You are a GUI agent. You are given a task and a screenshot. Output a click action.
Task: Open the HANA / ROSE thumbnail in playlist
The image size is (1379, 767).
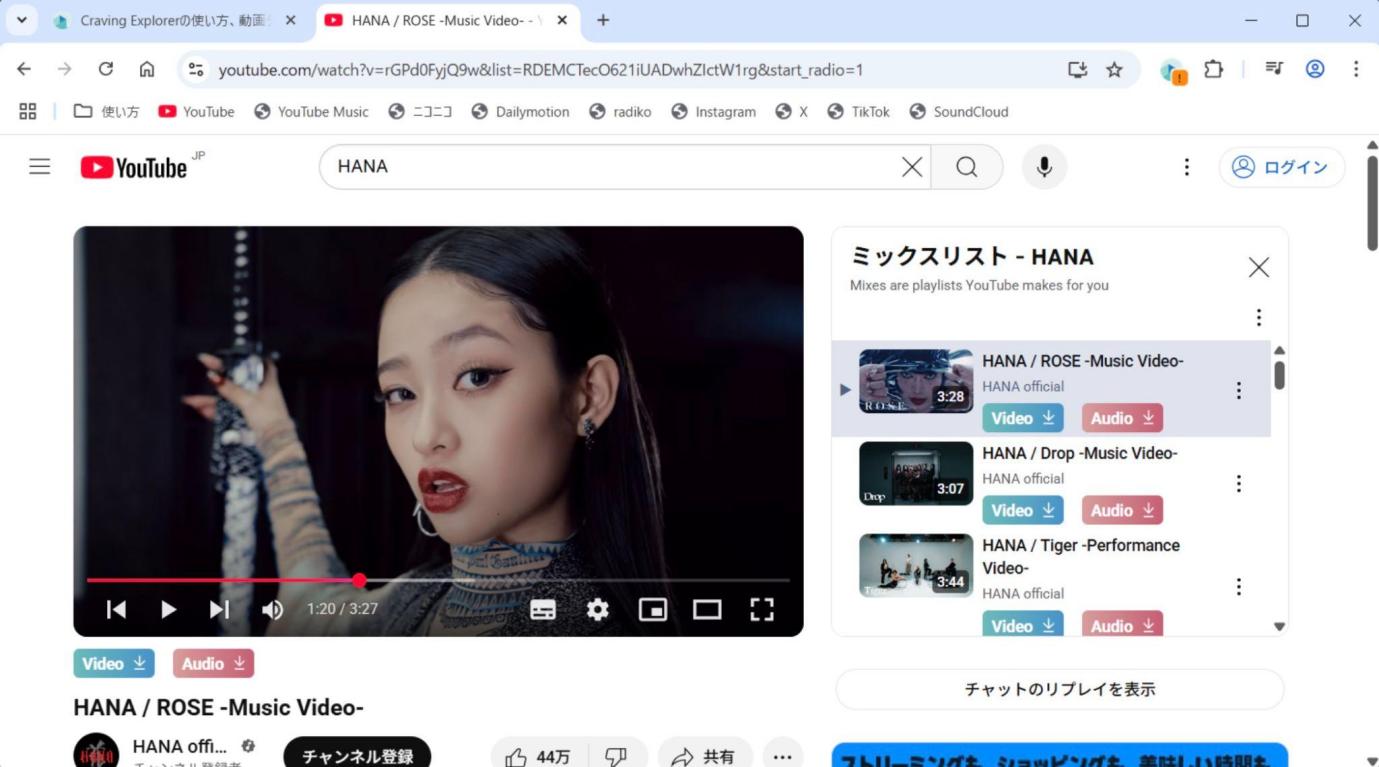[x=916, y=381]
